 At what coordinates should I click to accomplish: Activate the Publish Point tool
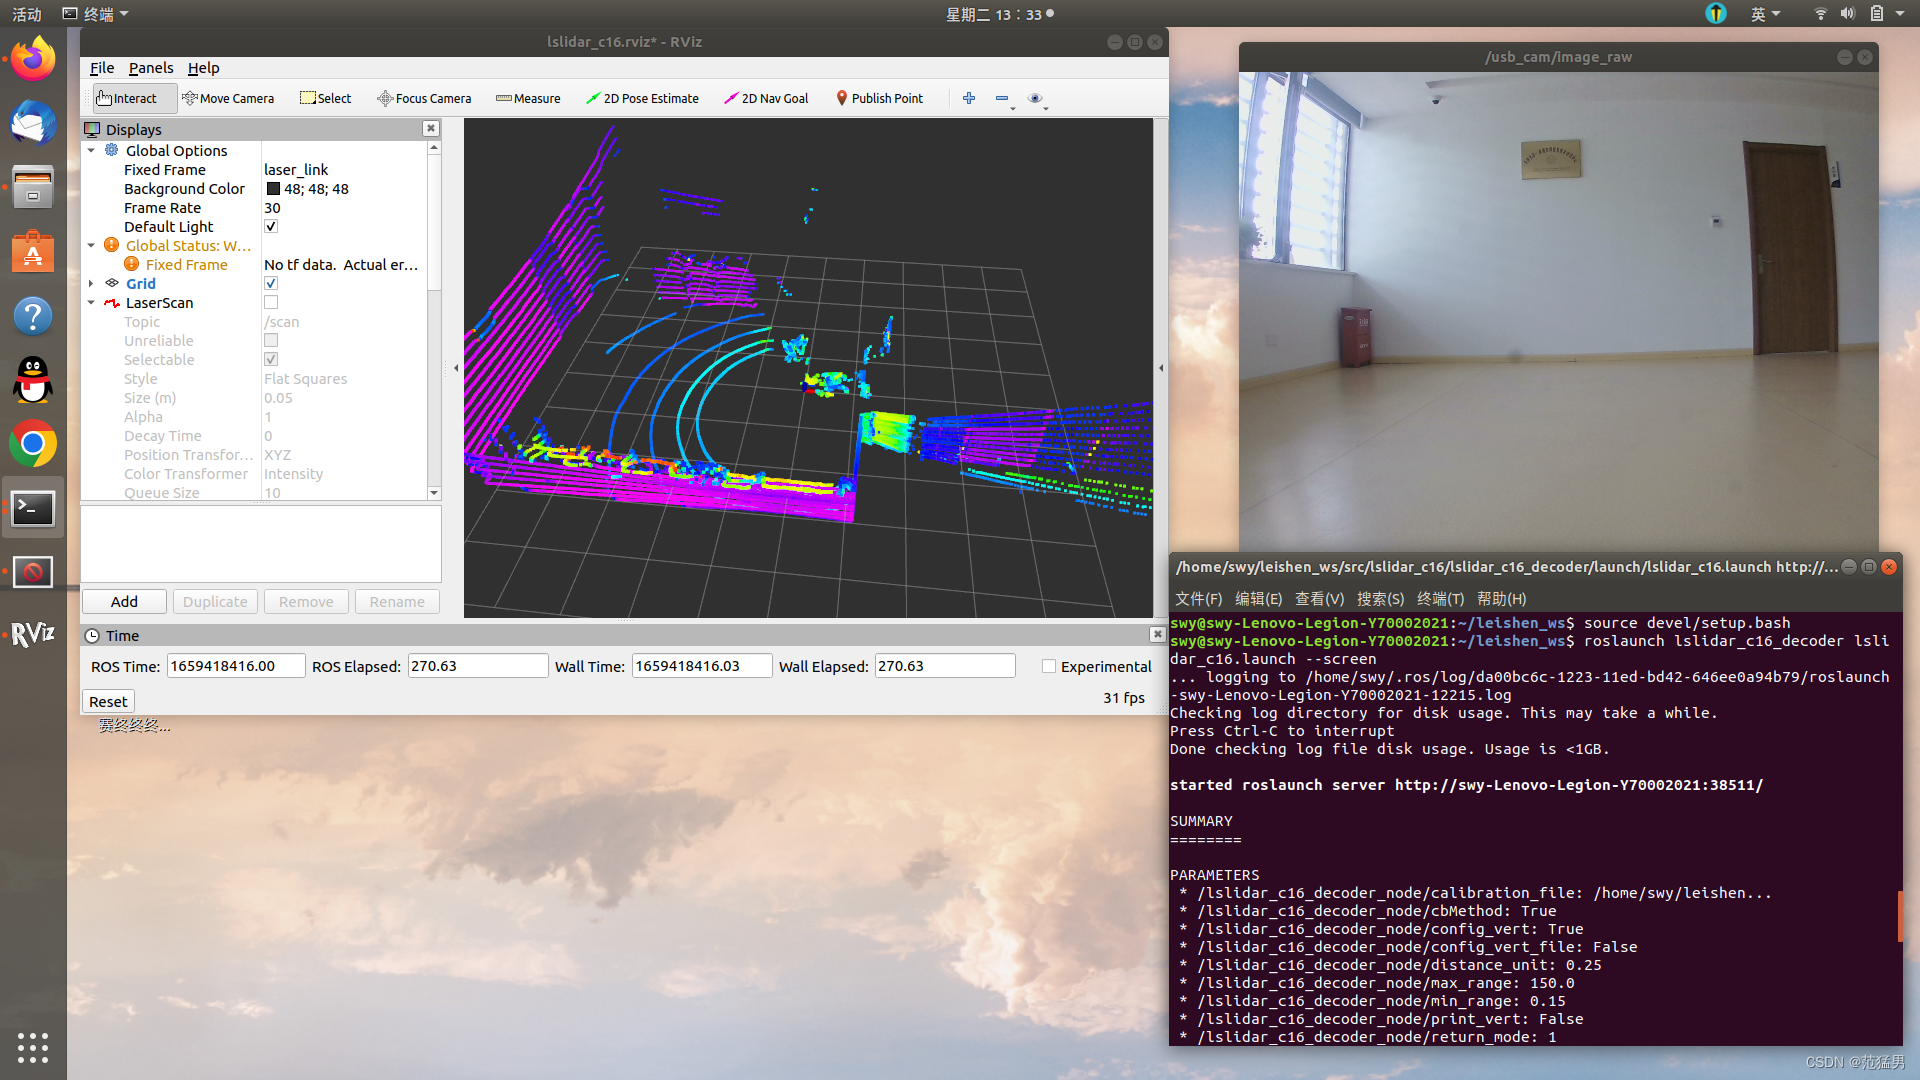point(879,98)
